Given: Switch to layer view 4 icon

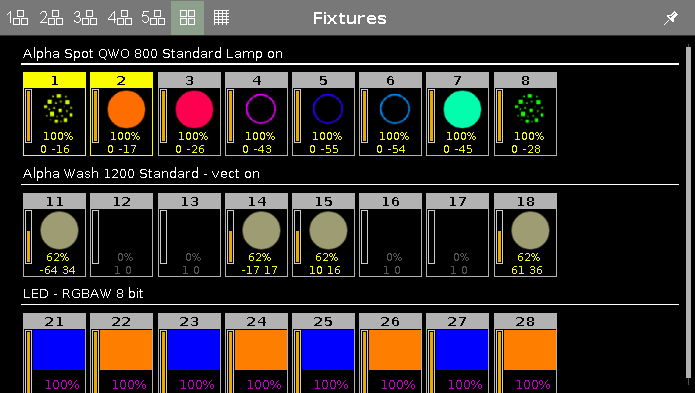Looking at the screenshot, I should click(119, 18).
